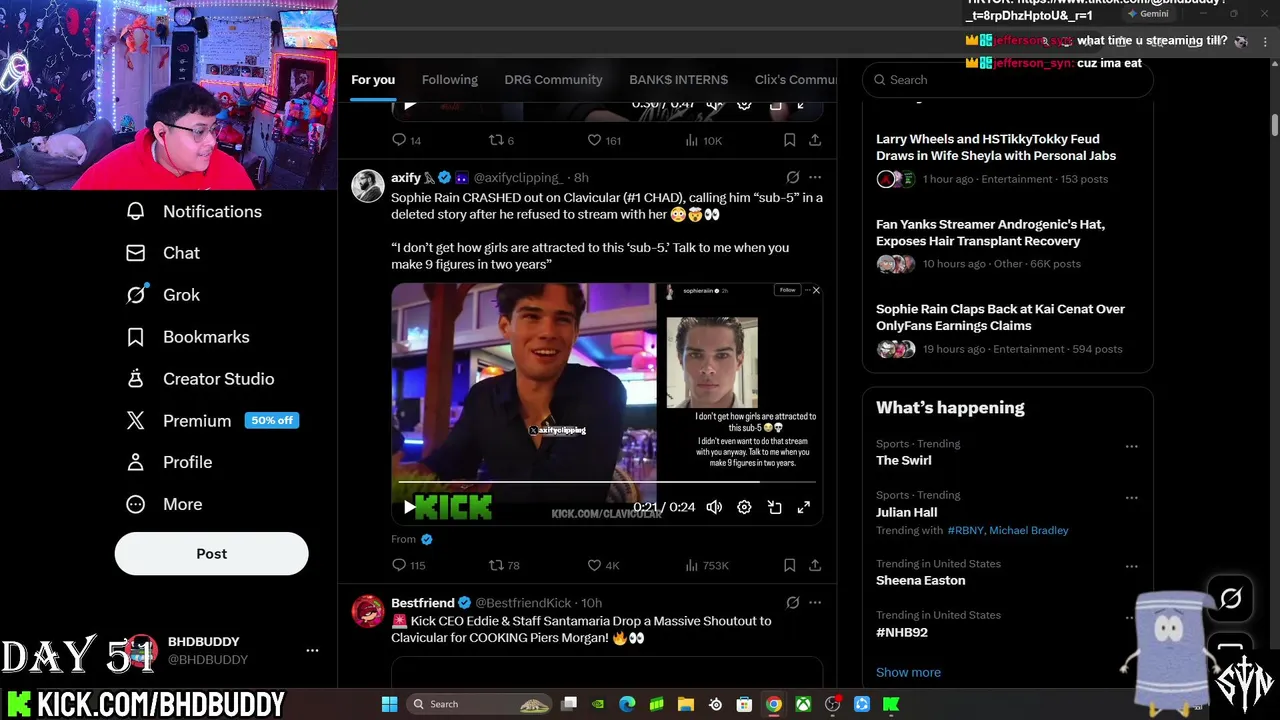
Task: Click the Post button
Action: [x=211, y=553]
